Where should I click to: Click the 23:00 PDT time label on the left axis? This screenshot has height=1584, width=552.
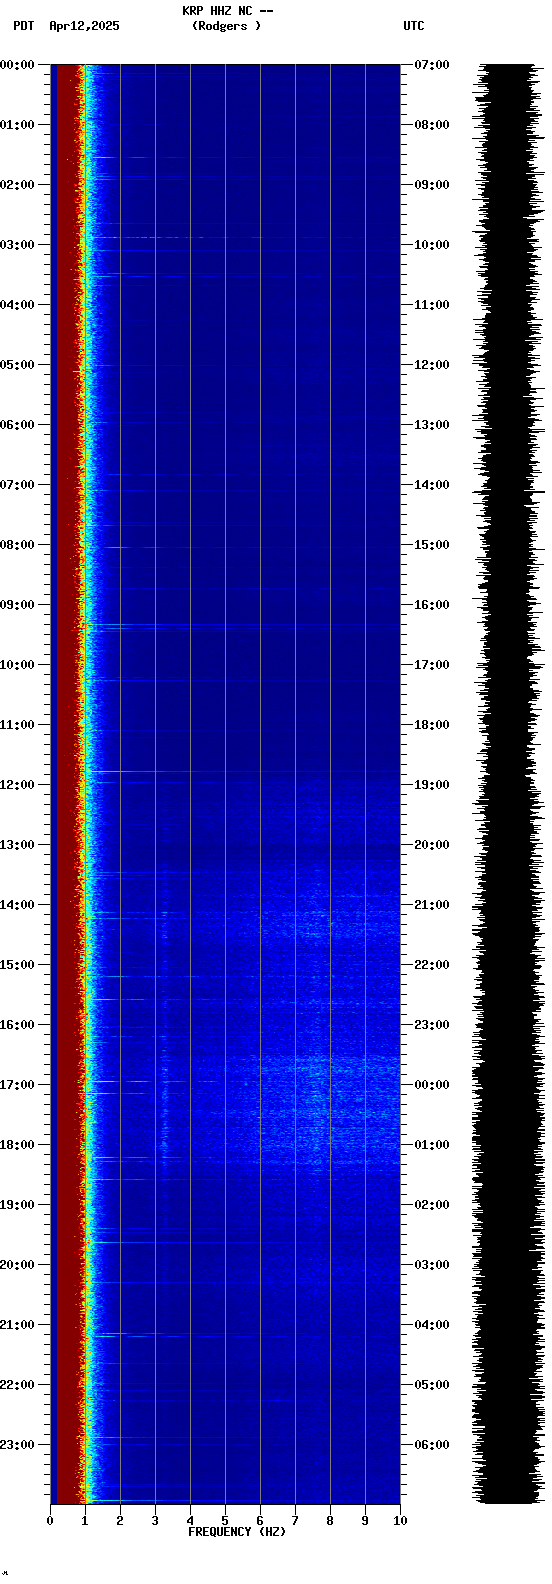[17, 1445]
